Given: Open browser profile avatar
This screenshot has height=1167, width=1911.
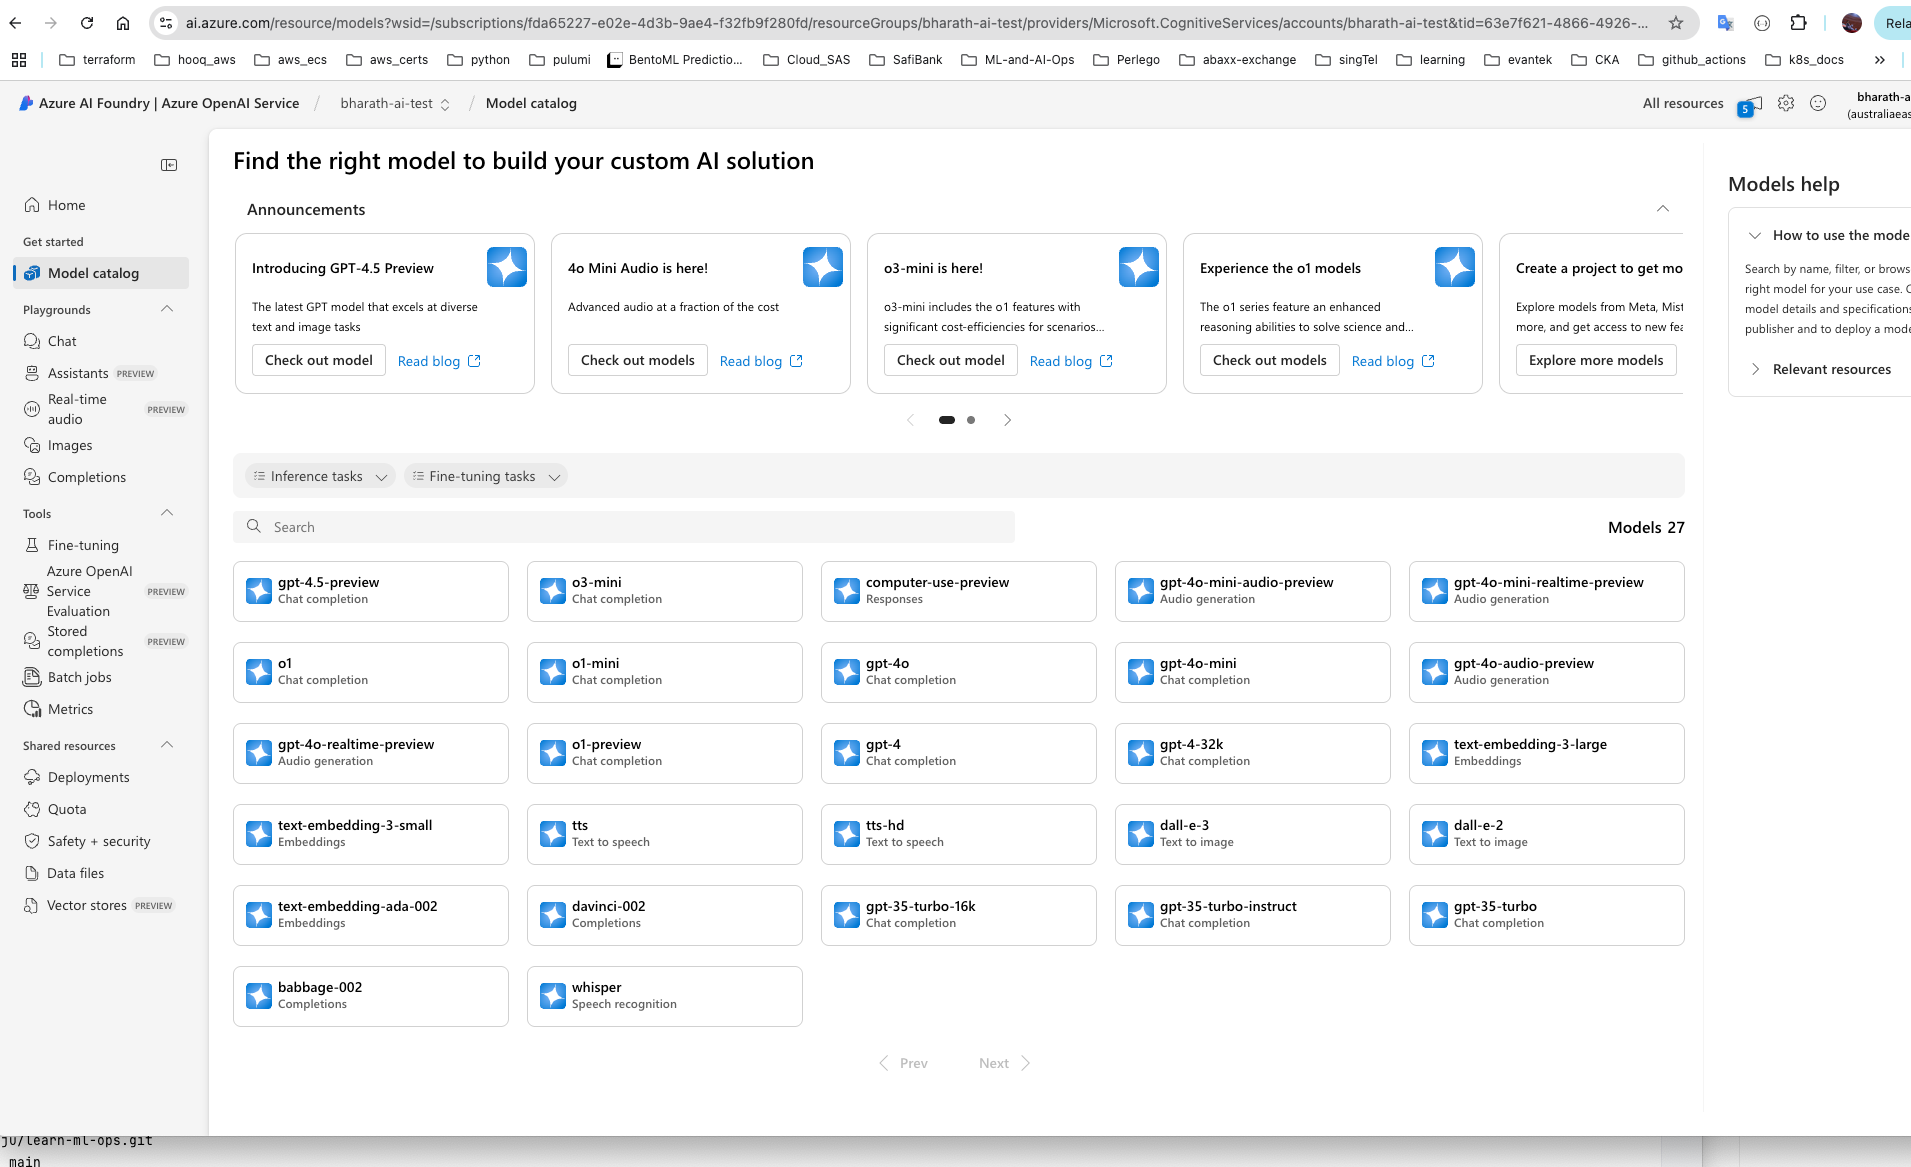Looking at the screenshot, I should click(1852, 23).
